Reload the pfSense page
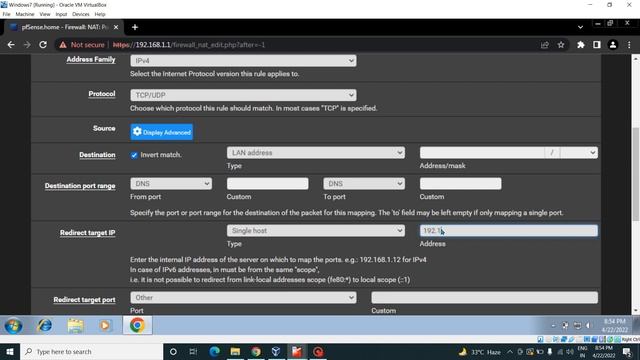The image size is (640, 360). 43,45
